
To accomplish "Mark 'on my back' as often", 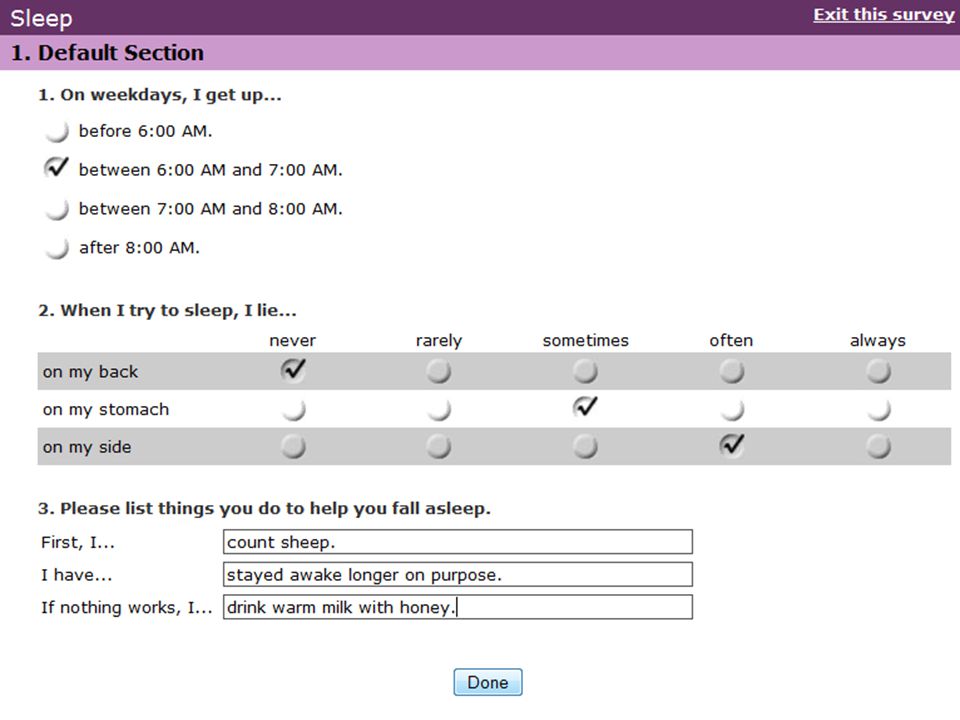I will pos(732,371).
